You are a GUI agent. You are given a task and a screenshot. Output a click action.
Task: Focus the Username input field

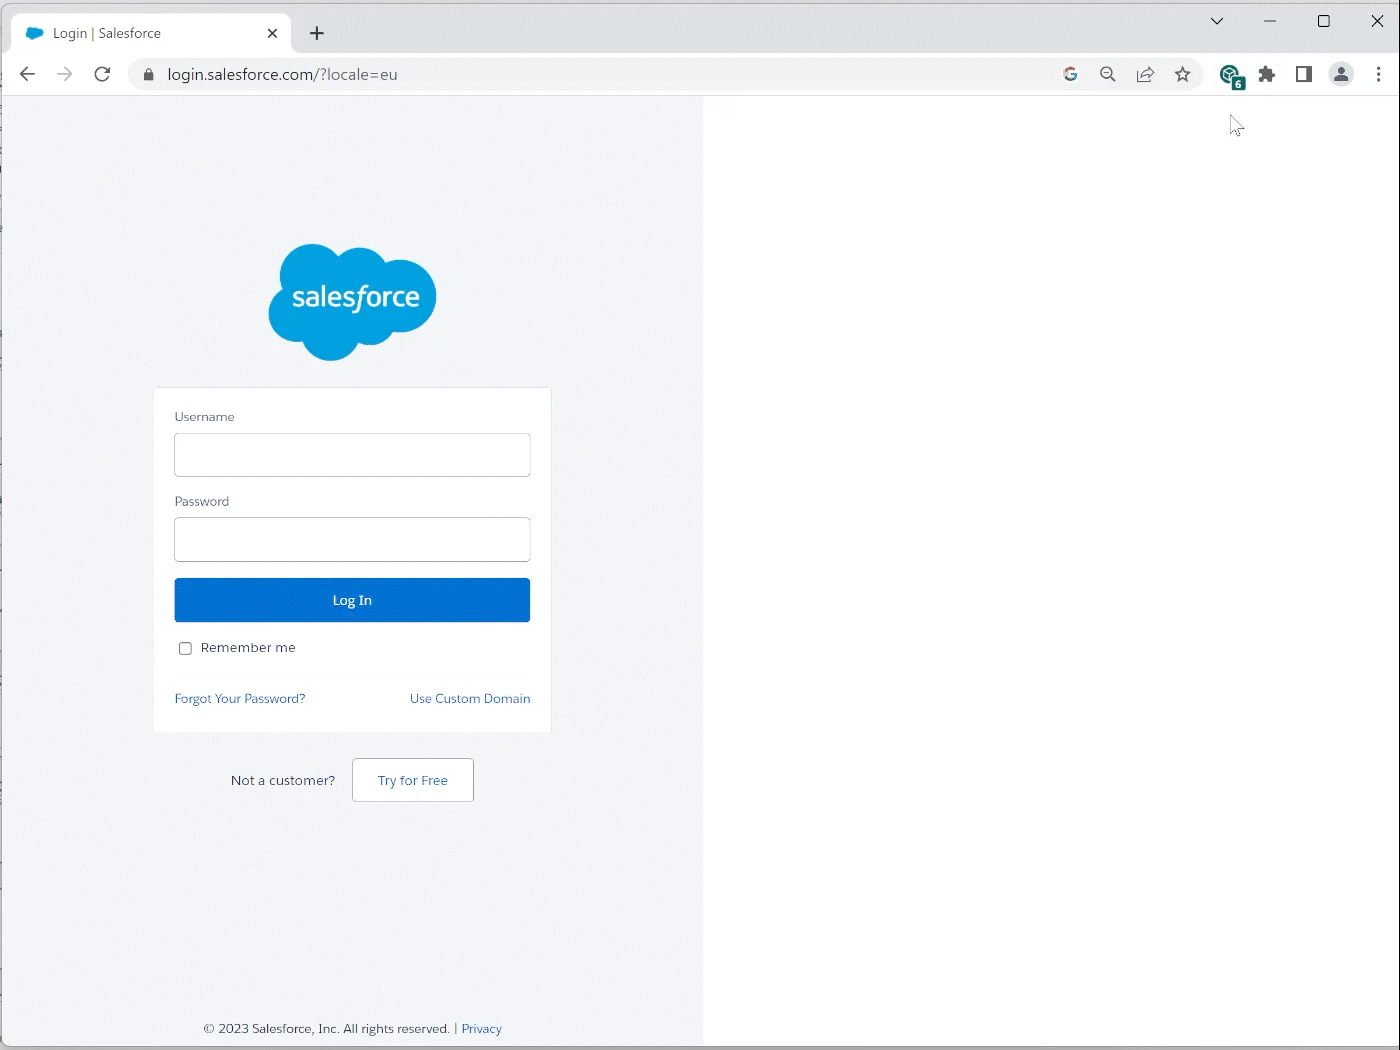pyautogui.click(x=352, y=455)
